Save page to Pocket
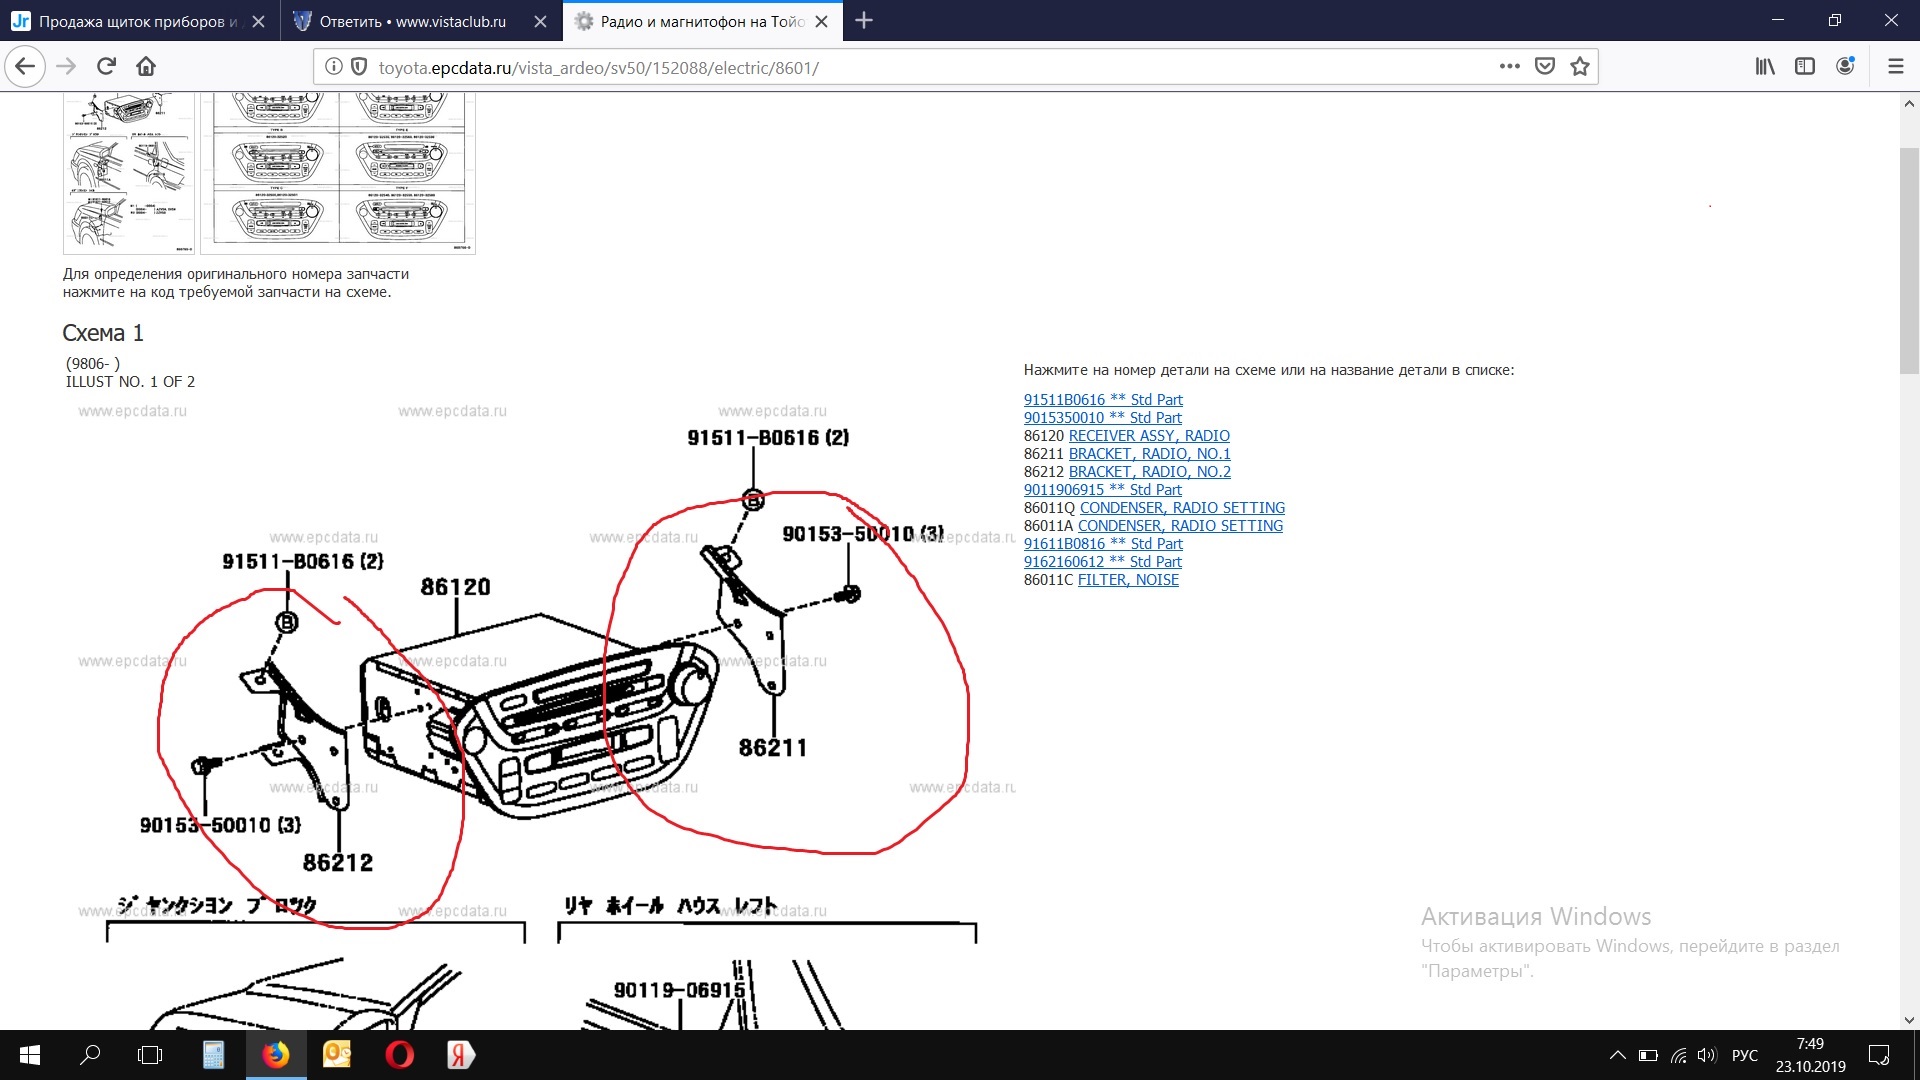 (1545, 67)
